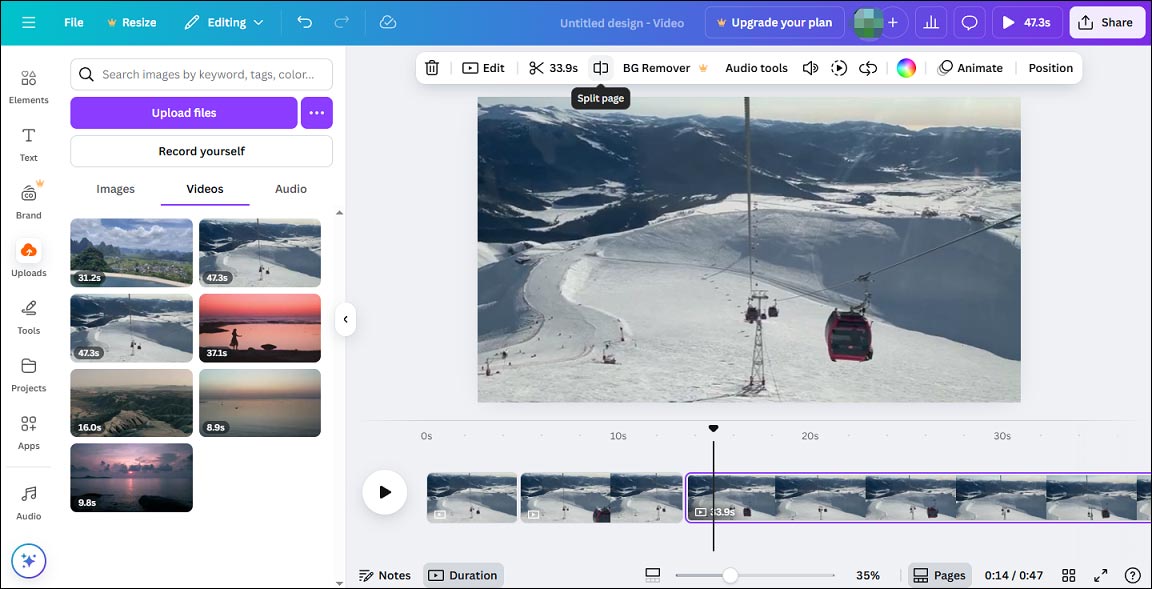Focus the search images field
1152x589 pixels.
click(x=201, y=74)
